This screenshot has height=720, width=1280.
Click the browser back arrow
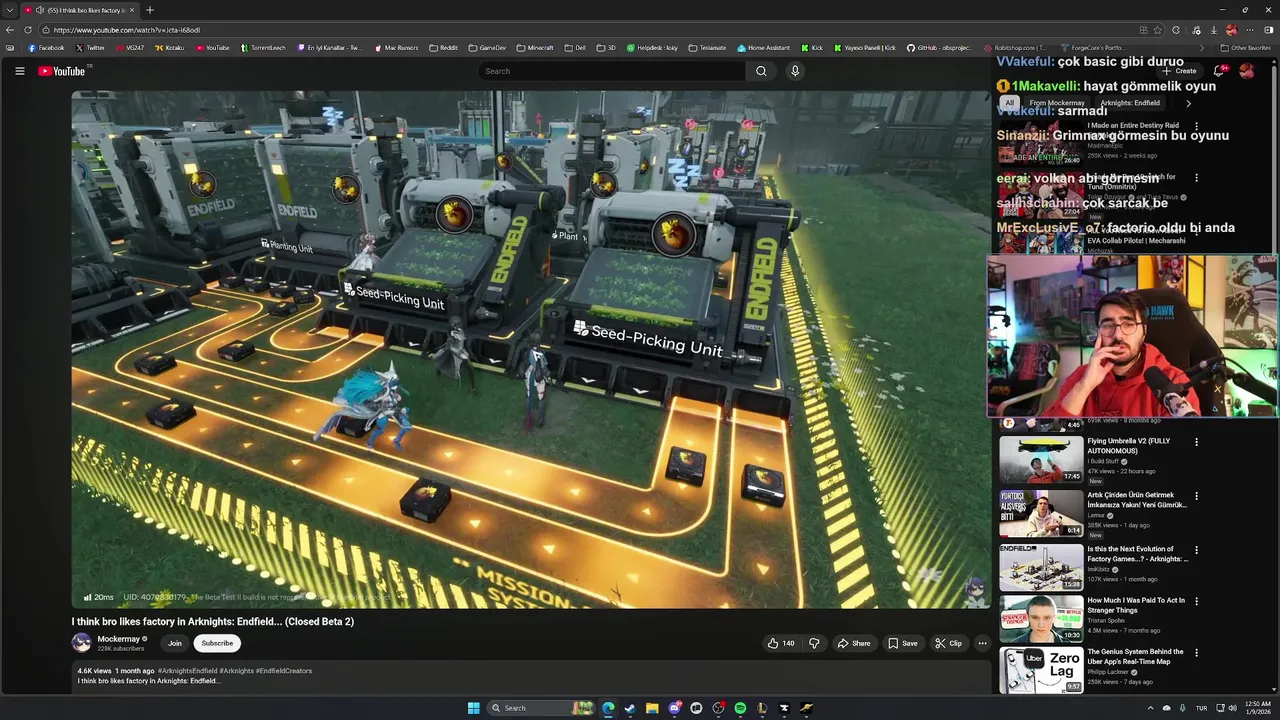pyautogui.click(x=10, y=30)
